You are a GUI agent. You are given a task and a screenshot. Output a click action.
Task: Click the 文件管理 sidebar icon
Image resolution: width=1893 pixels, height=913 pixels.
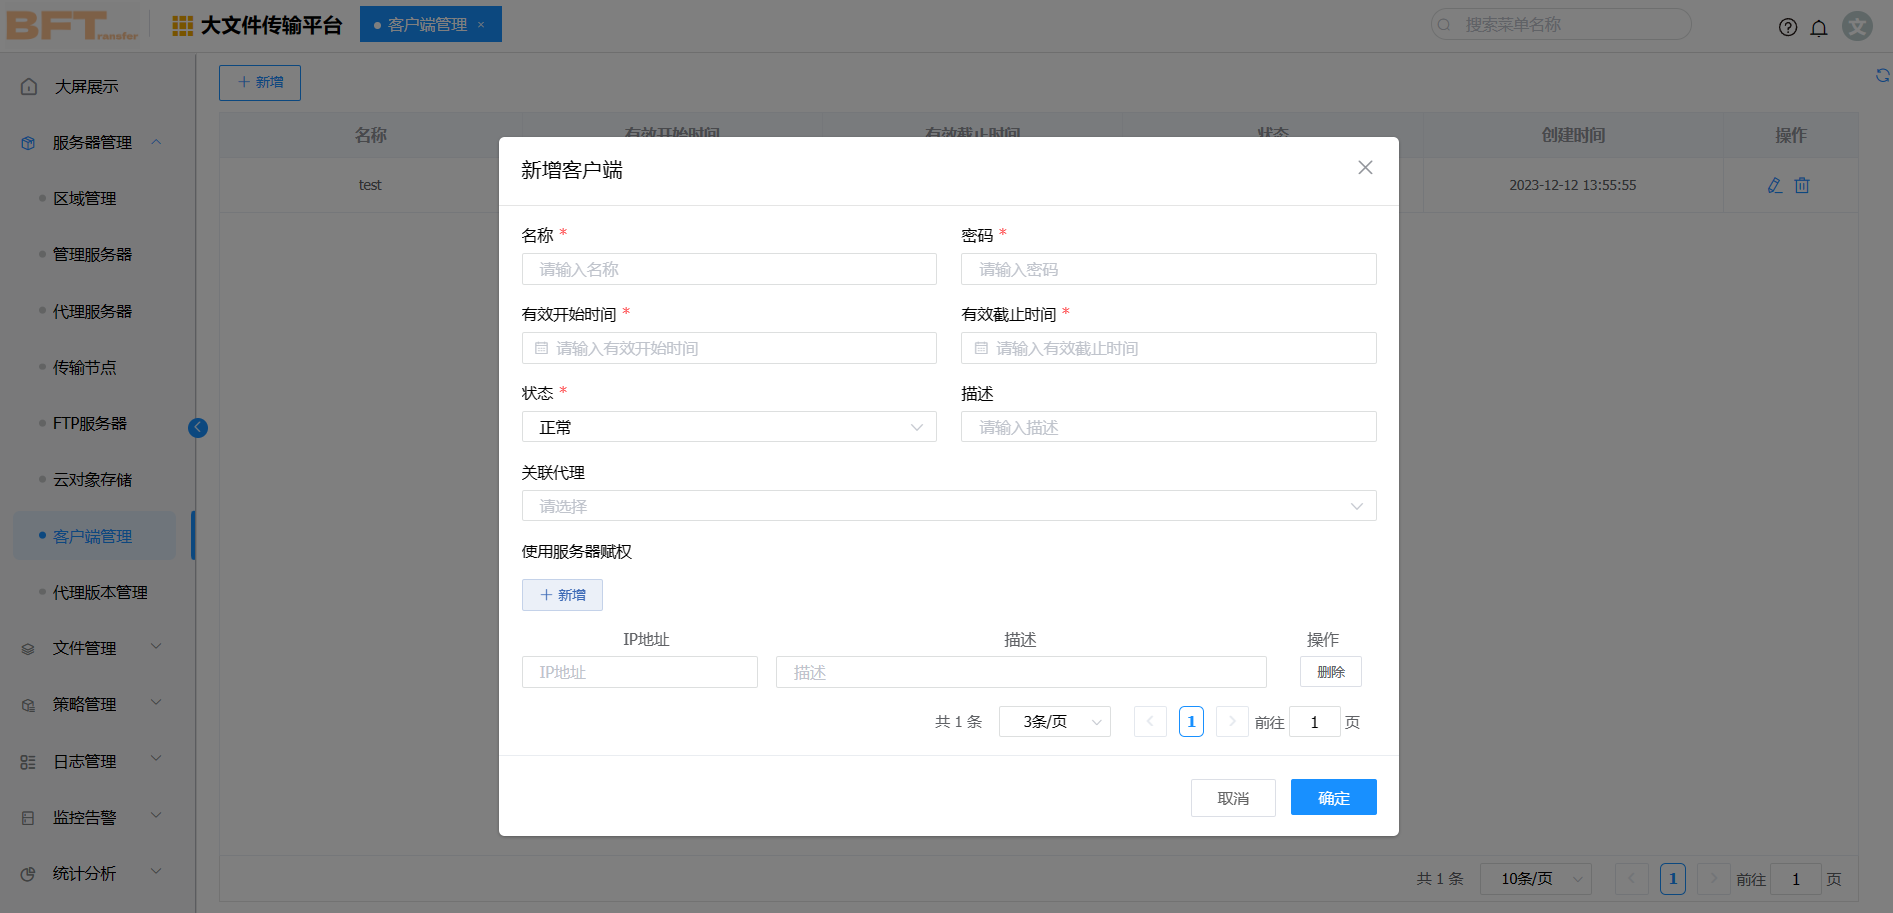coord(27,647)
